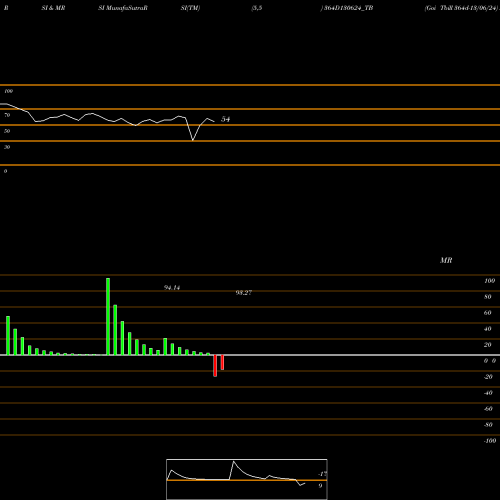Click the MR axis label -60
Image resolution: width=500 pixels, height=500 pixels.
(488, 409)
